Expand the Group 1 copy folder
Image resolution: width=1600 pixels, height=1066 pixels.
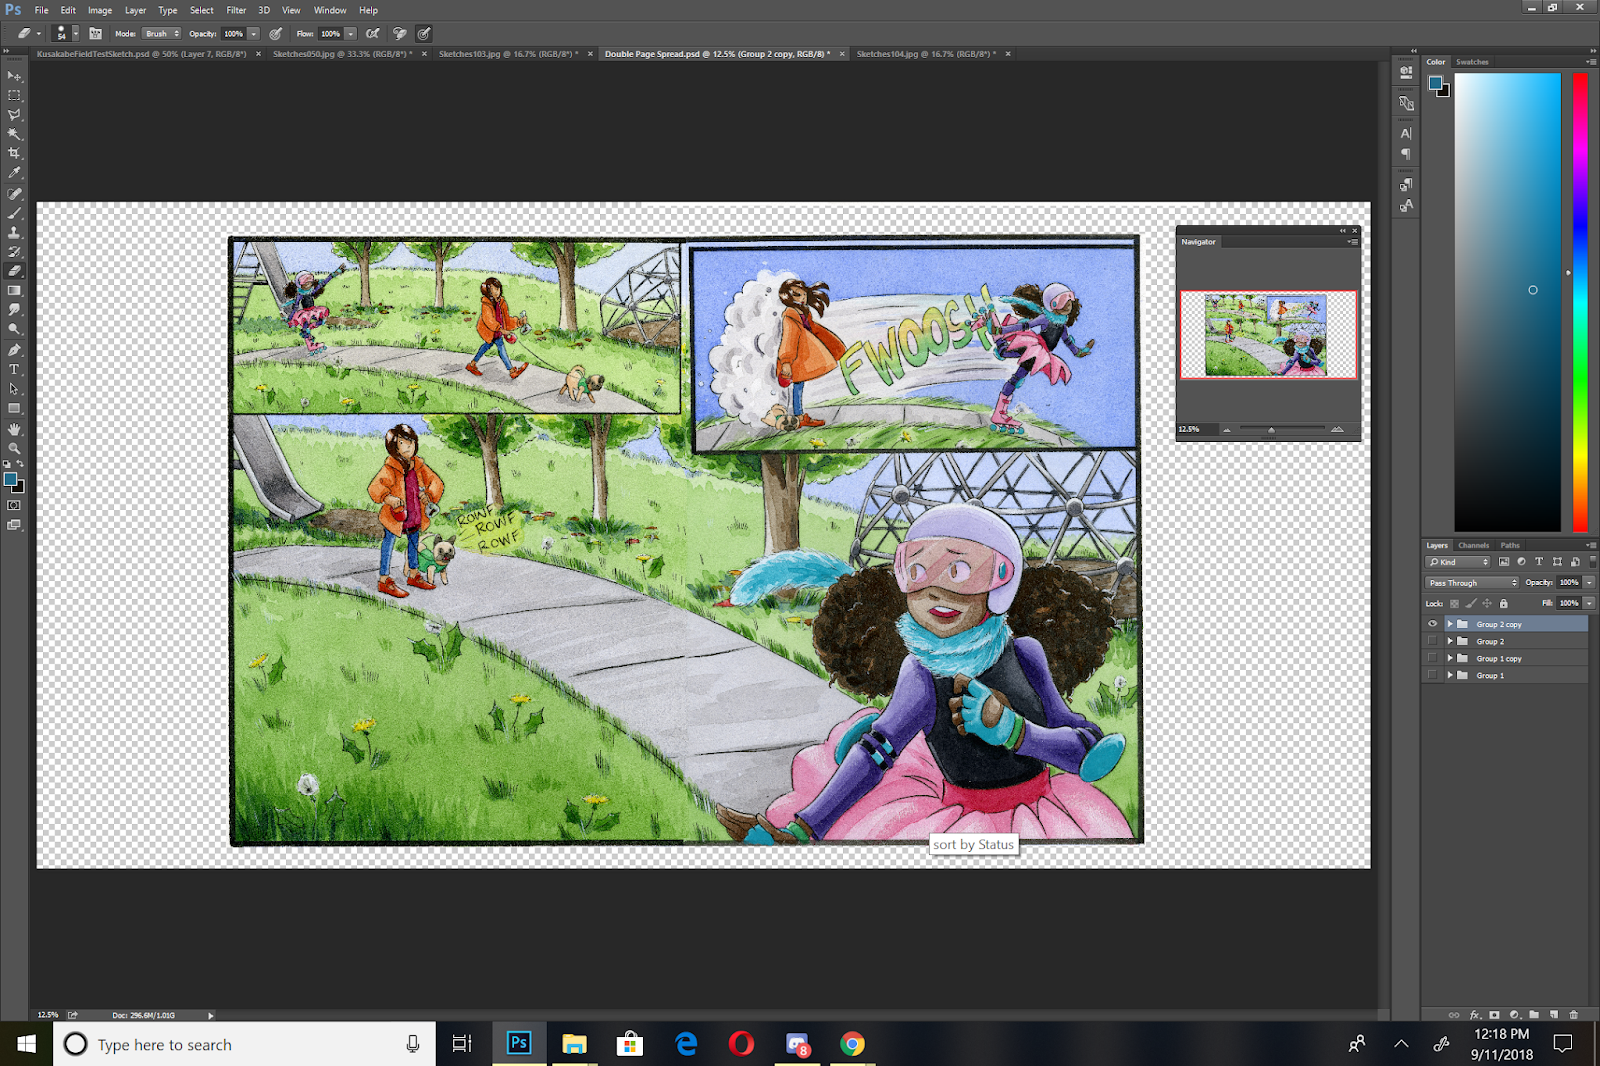(x=1450, y=658)
